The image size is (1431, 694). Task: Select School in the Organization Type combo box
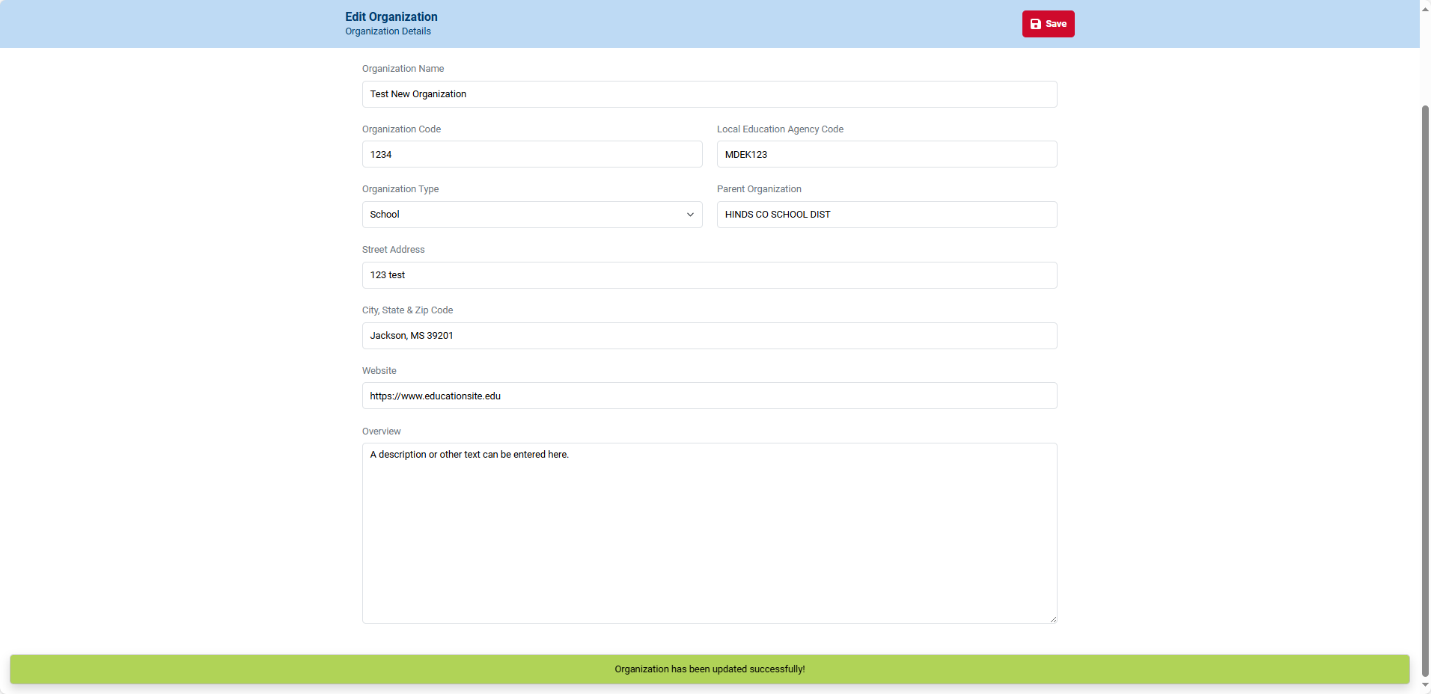[531, 214]
